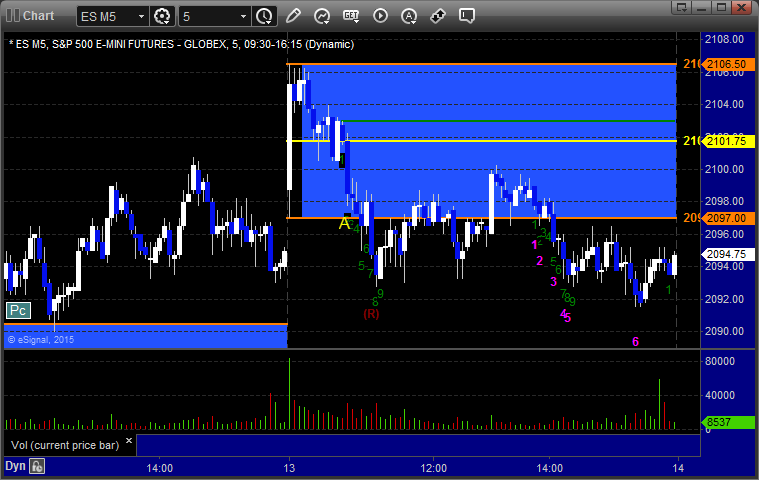Click the green 8537 volume marker
This screenshot has height=480, width=759.
click(x=728, y=422)
